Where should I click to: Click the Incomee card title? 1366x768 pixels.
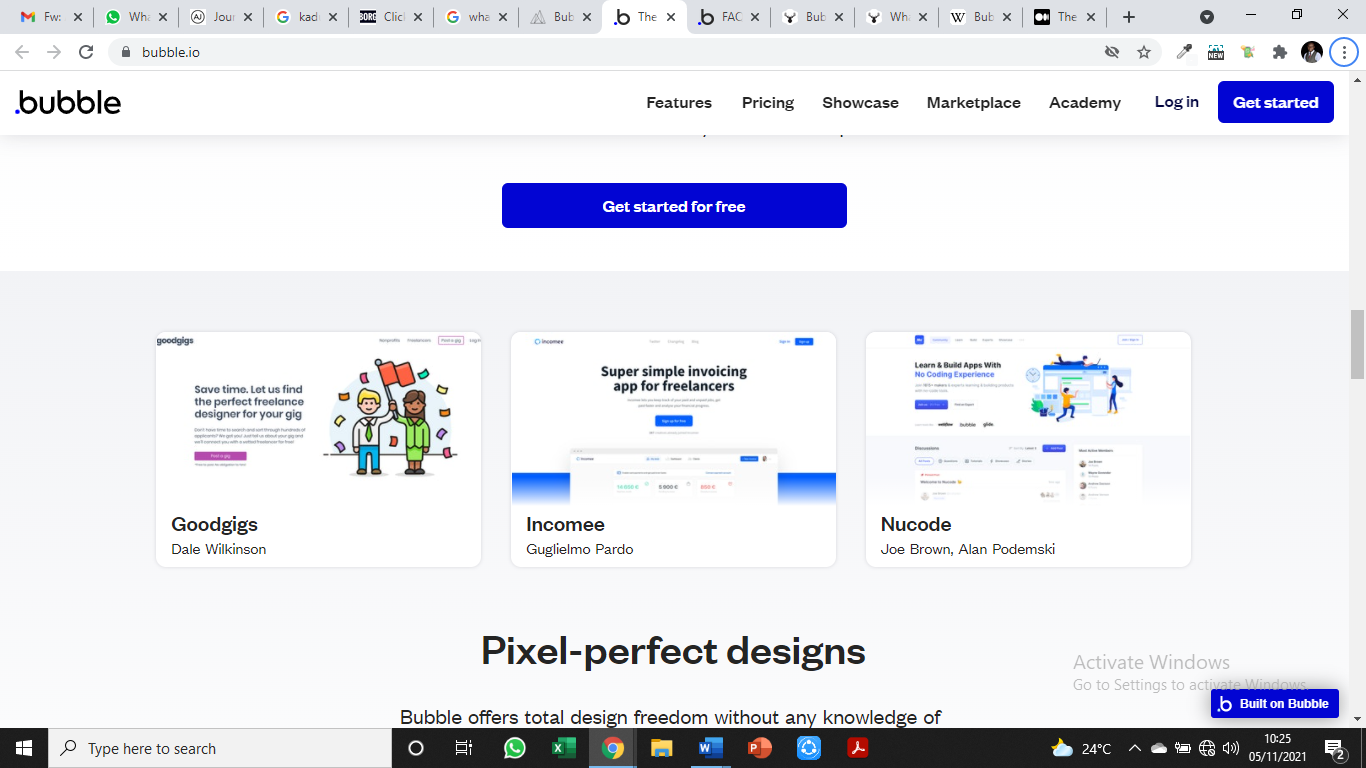[565, 524]
